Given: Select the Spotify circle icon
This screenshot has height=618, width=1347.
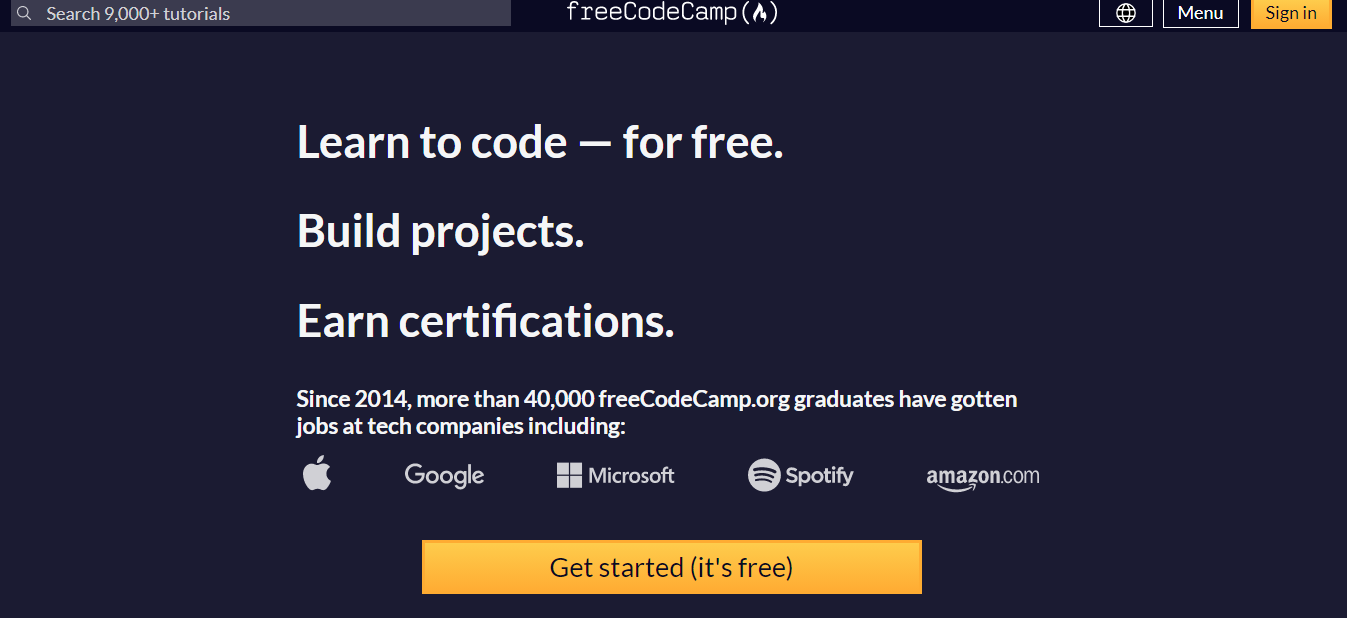Looking at the screenshot, I should pyautogui.click(x=764, y=475).
